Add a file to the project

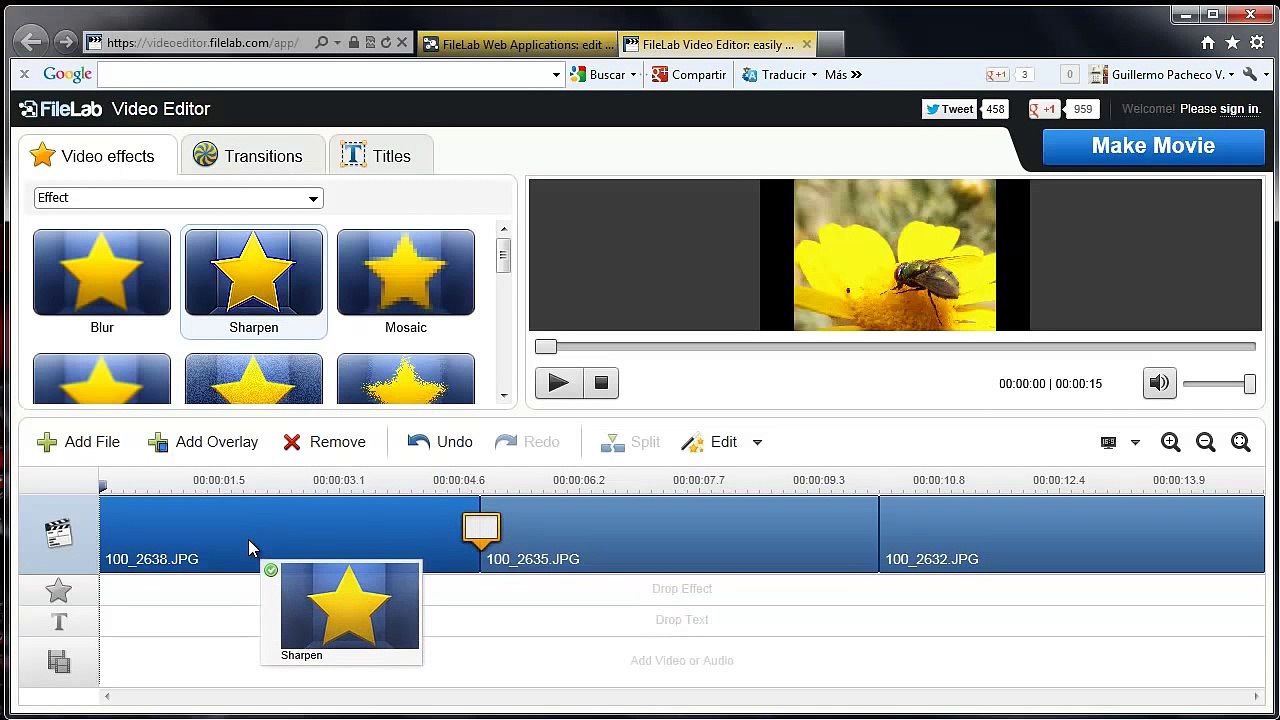pyautogui.click(x=78, y=442)
